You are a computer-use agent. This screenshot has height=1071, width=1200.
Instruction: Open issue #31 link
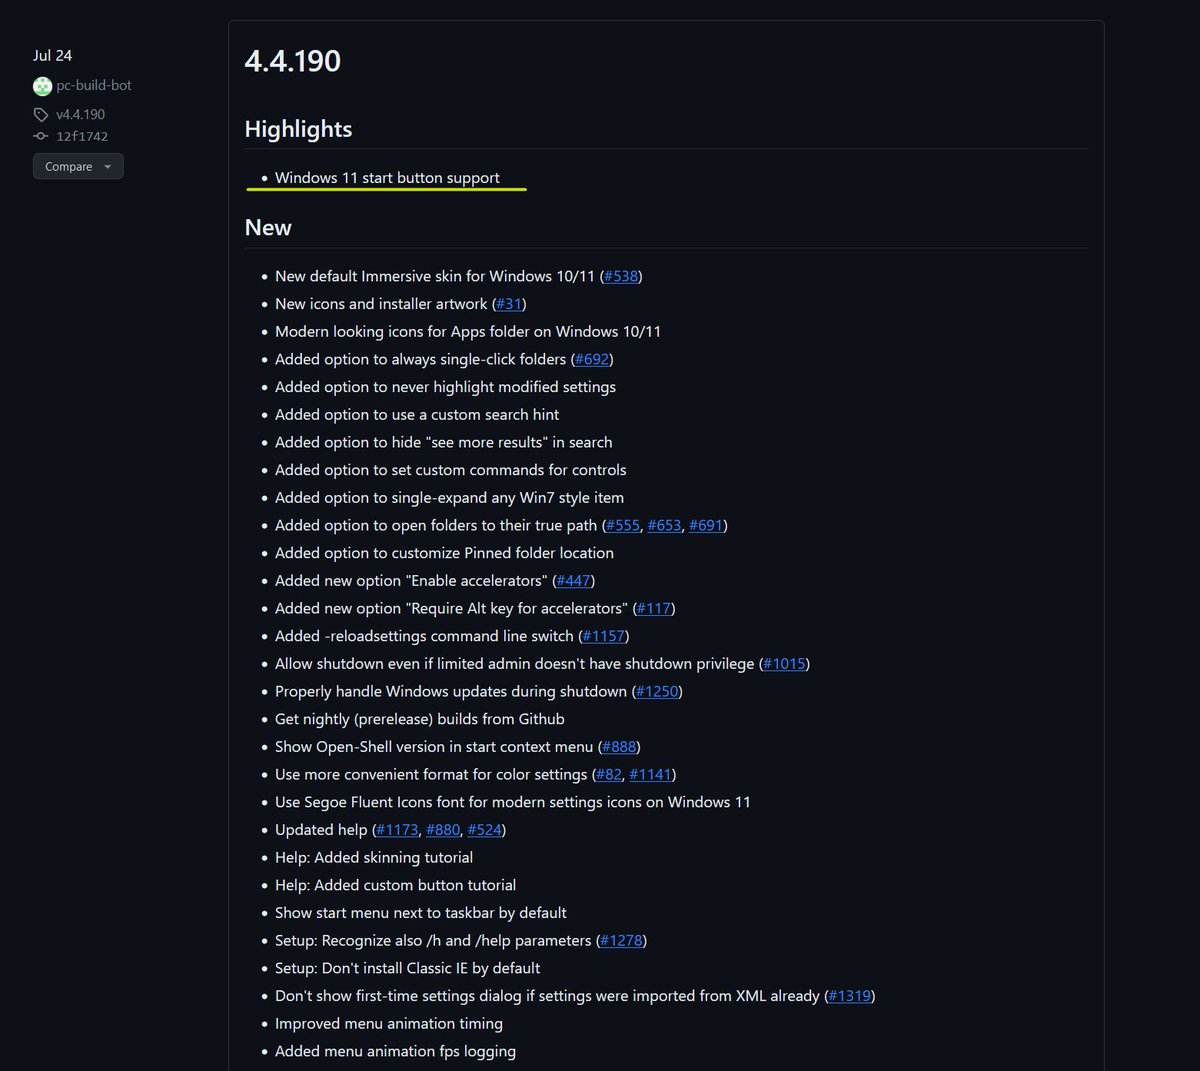click(509, 304)
